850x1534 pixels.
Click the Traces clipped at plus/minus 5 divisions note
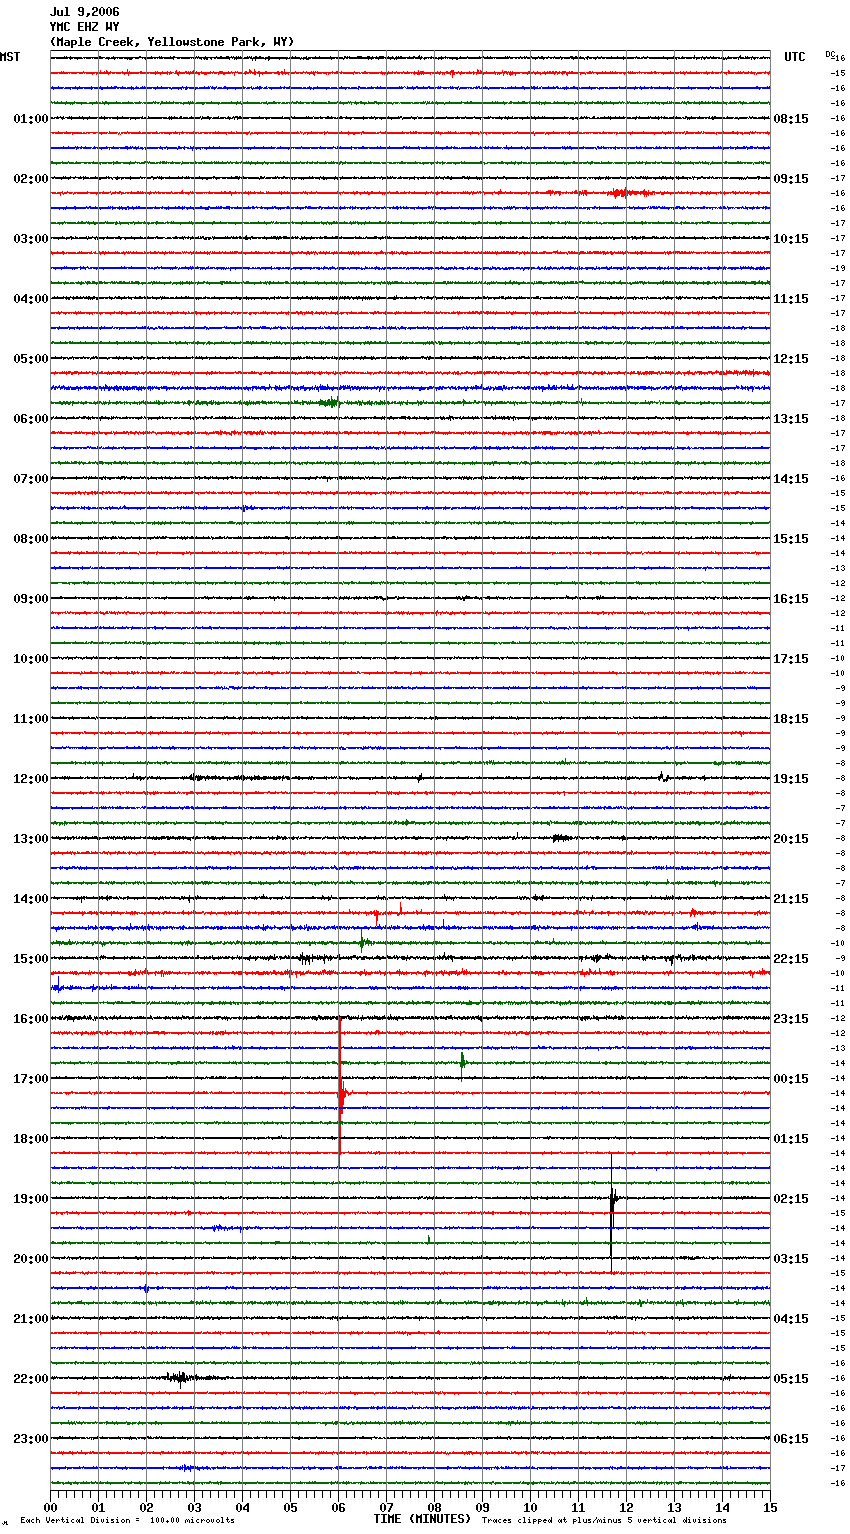604,1521
